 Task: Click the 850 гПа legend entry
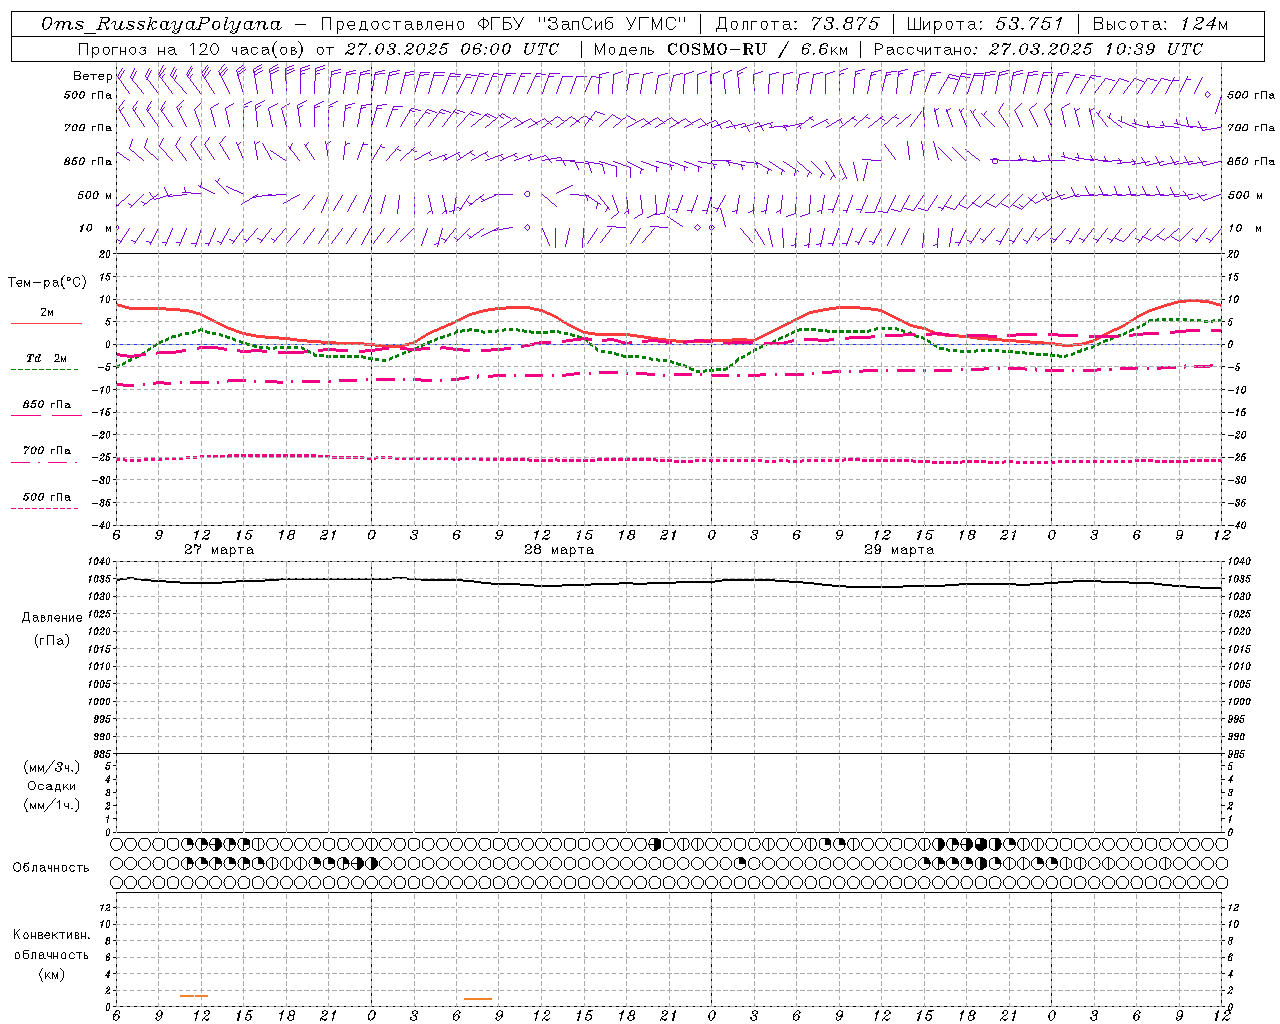(46, 405)
